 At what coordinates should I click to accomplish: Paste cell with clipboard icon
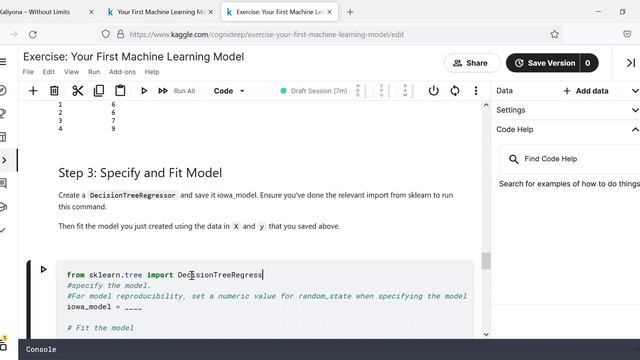click(x=120, y=91)
